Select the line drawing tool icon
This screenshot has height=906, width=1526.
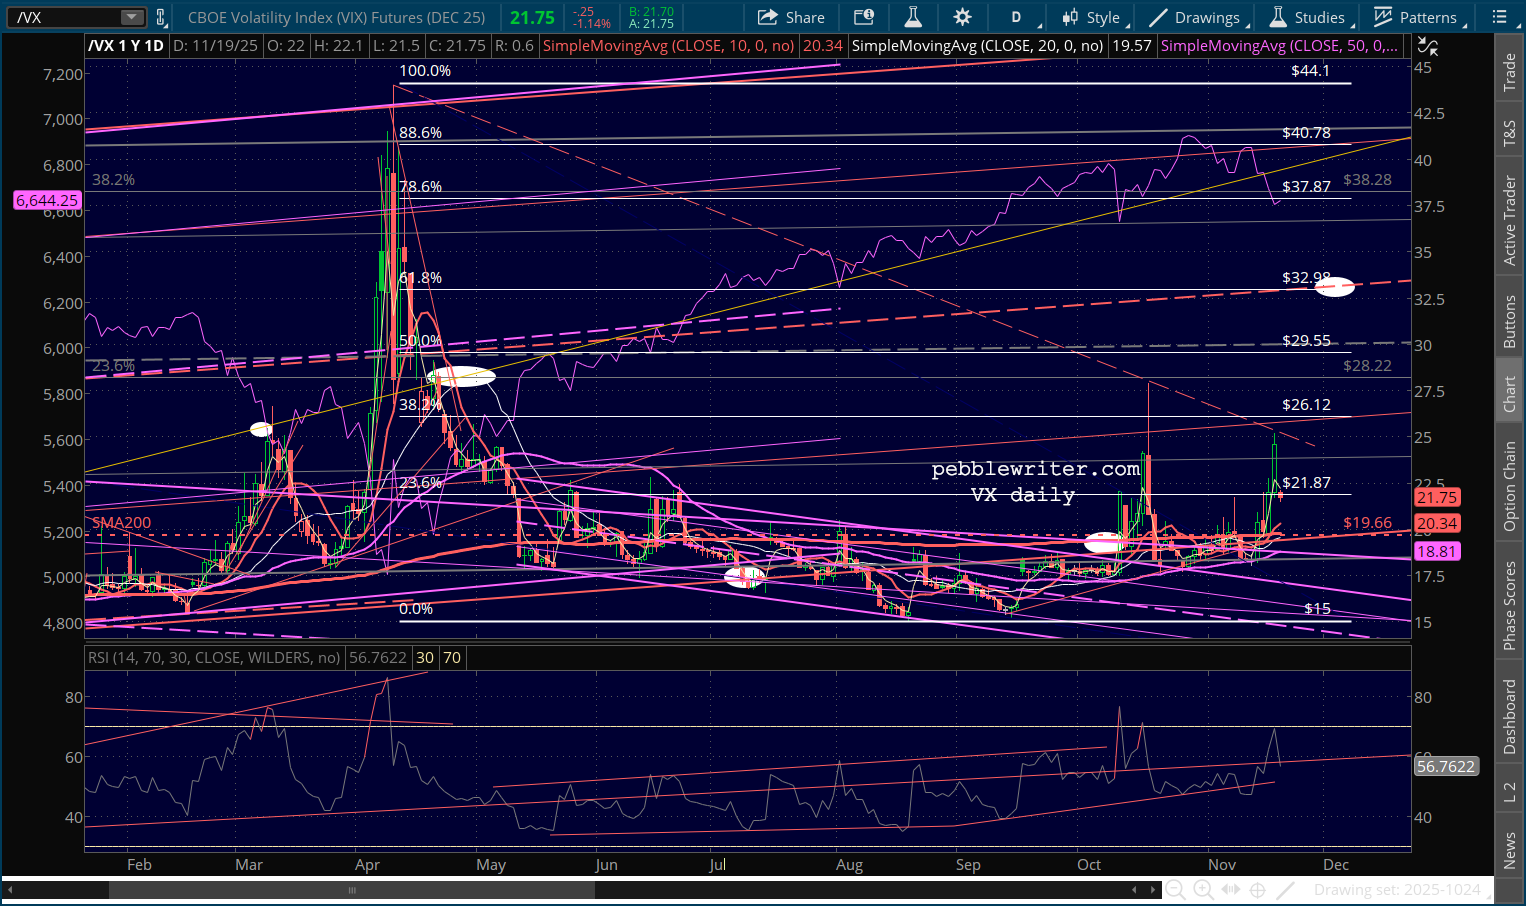click(1286, 890)
